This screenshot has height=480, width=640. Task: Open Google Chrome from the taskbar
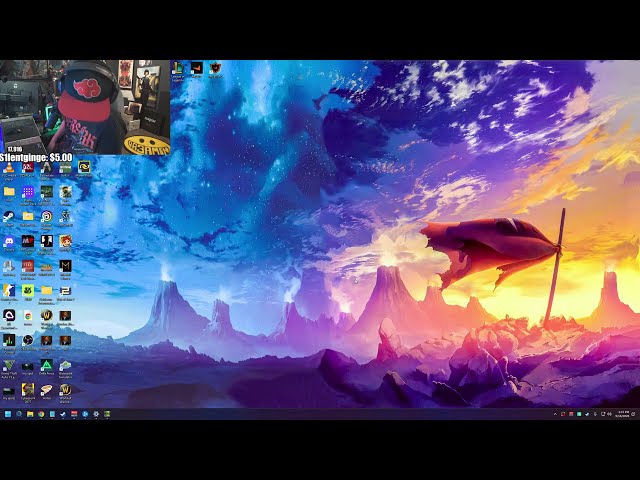click(41, 414)
